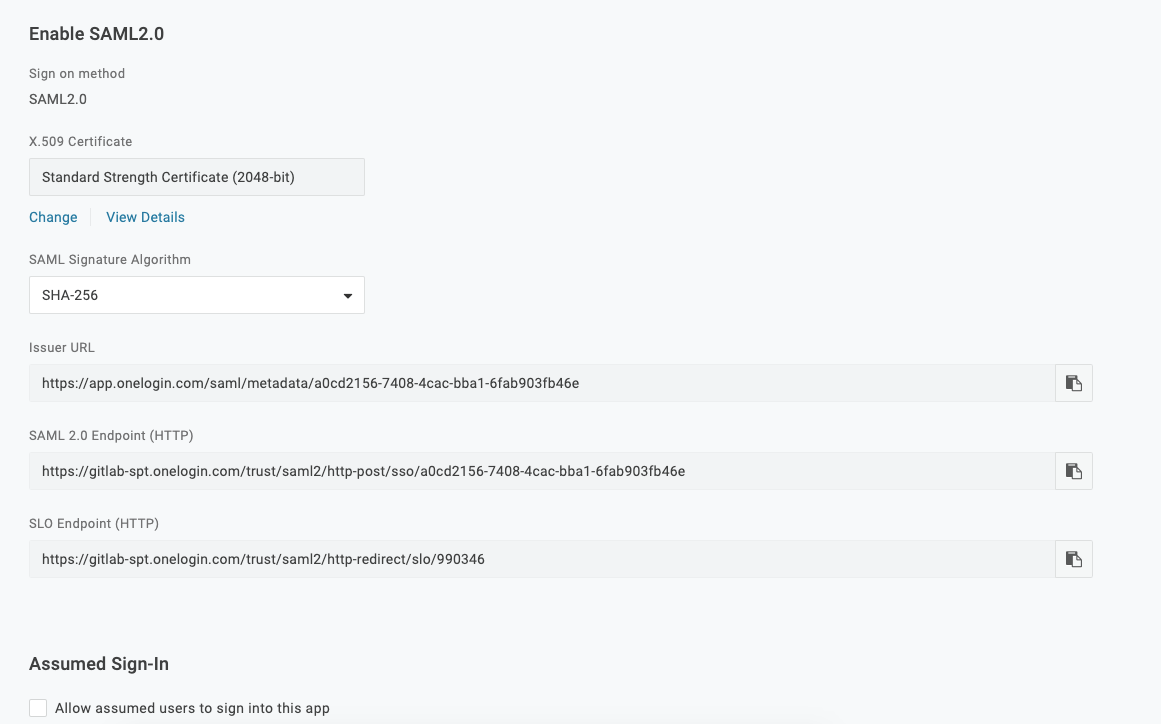Click the Change certificate link
The width and height of the screenshot is (1161, 724).
[53, 217]
